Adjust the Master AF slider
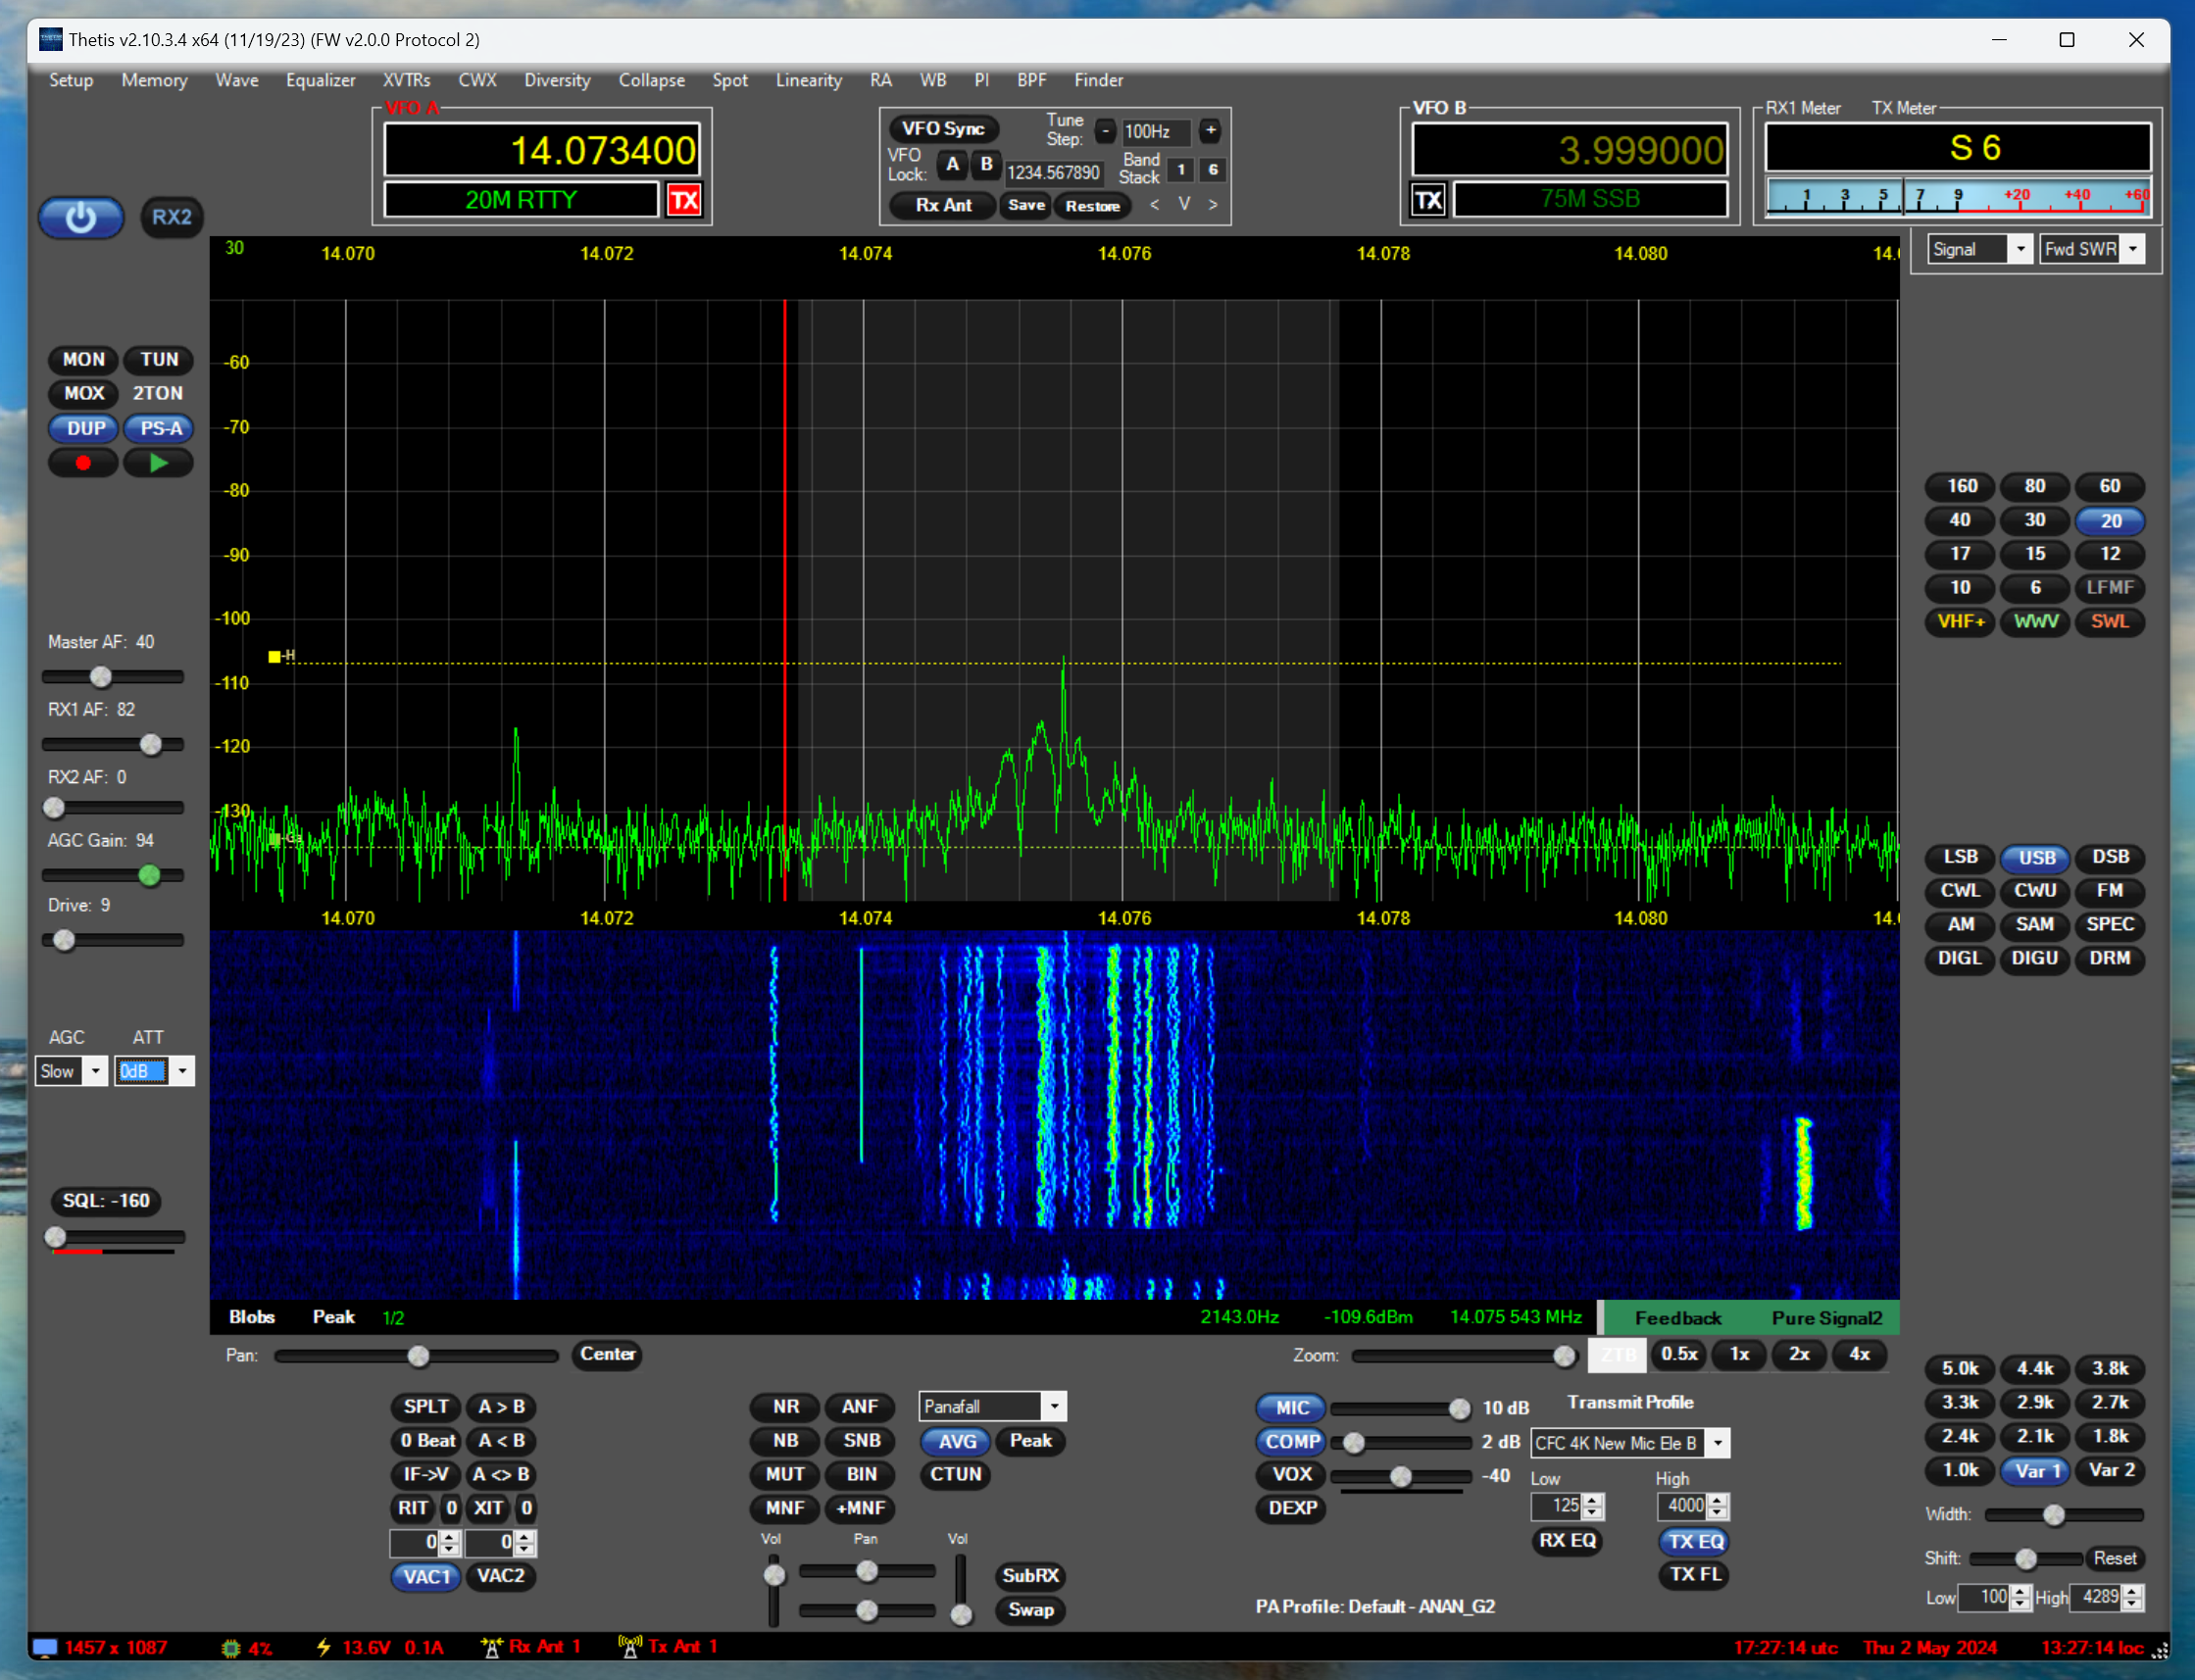The height and width of the screenshot is (1680, 2195). coord(101,677)
